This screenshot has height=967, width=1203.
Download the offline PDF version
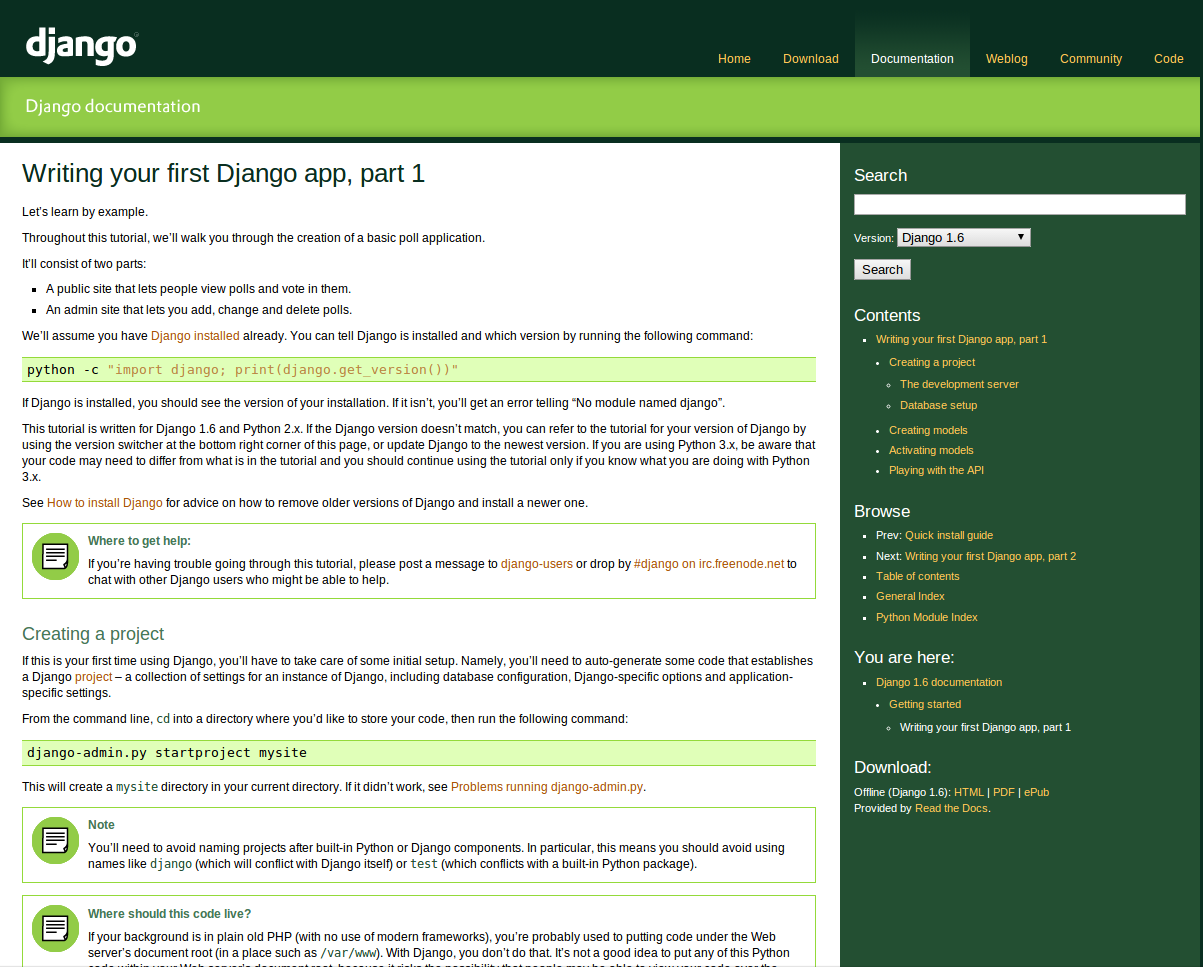pyautogui.click(x=1003, y=792)
